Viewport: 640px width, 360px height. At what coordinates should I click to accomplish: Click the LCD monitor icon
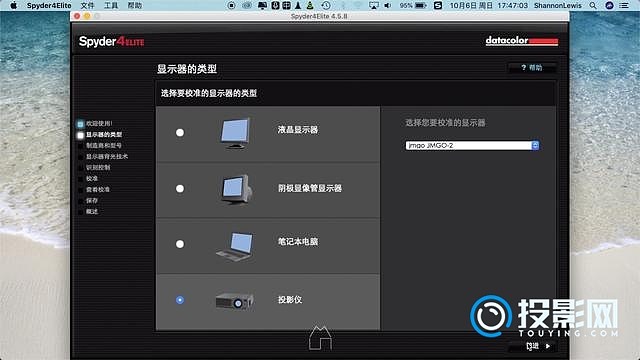pyautogui.click(x=236, y=133)
